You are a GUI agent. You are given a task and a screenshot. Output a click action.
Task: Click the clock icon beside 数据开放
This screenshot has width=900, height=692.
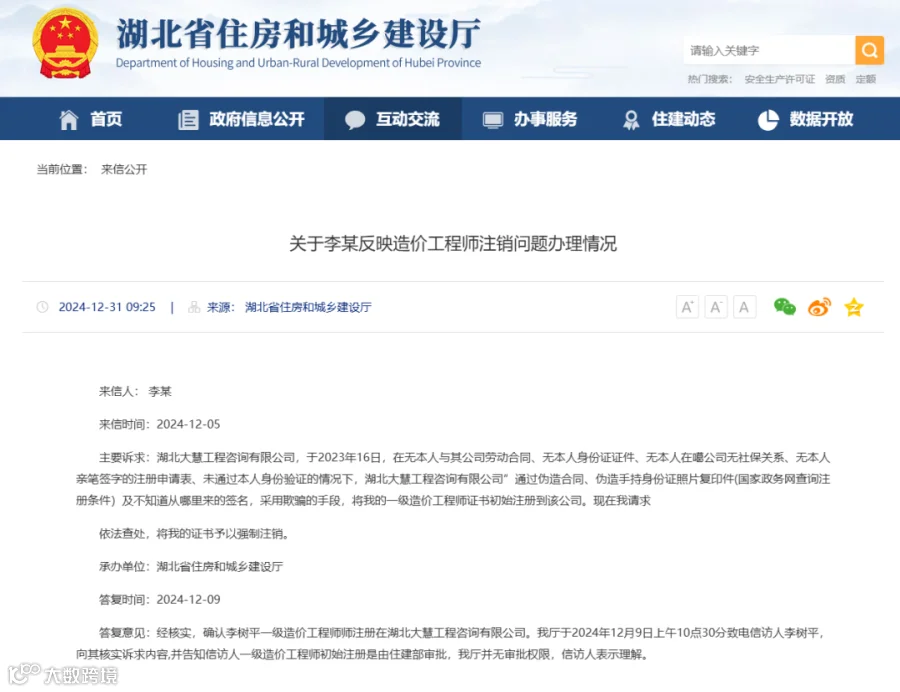[x=767, y=119]
